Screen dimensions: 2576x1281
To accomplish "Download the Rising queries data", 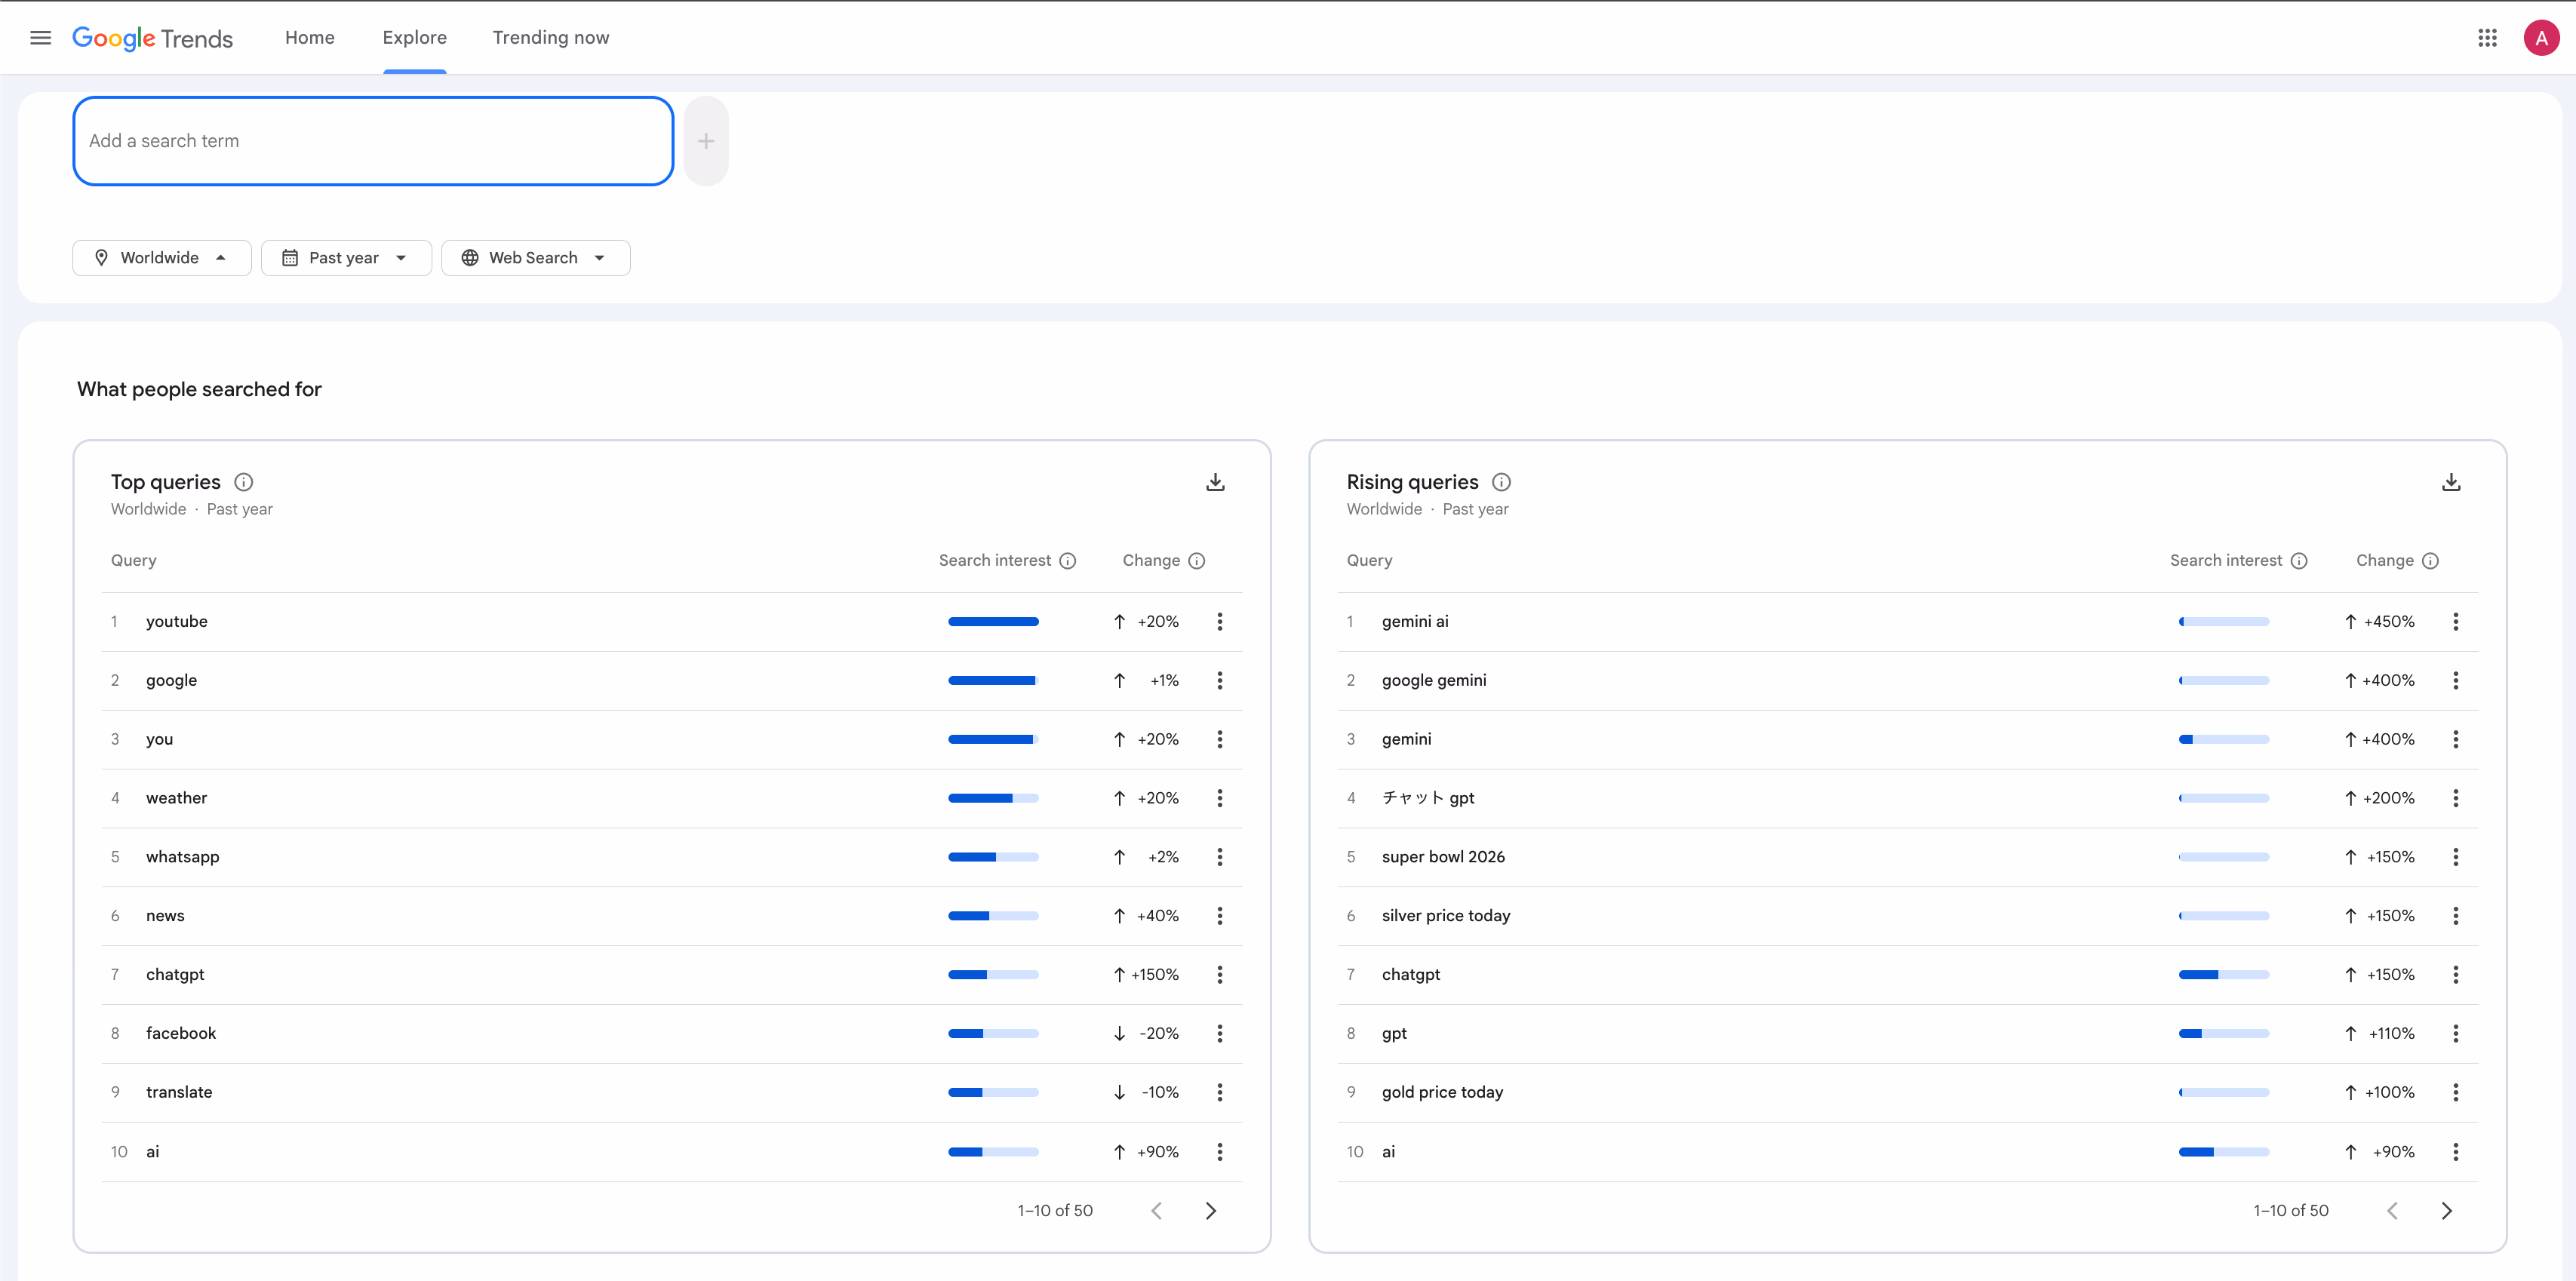I will (2450, 482).
